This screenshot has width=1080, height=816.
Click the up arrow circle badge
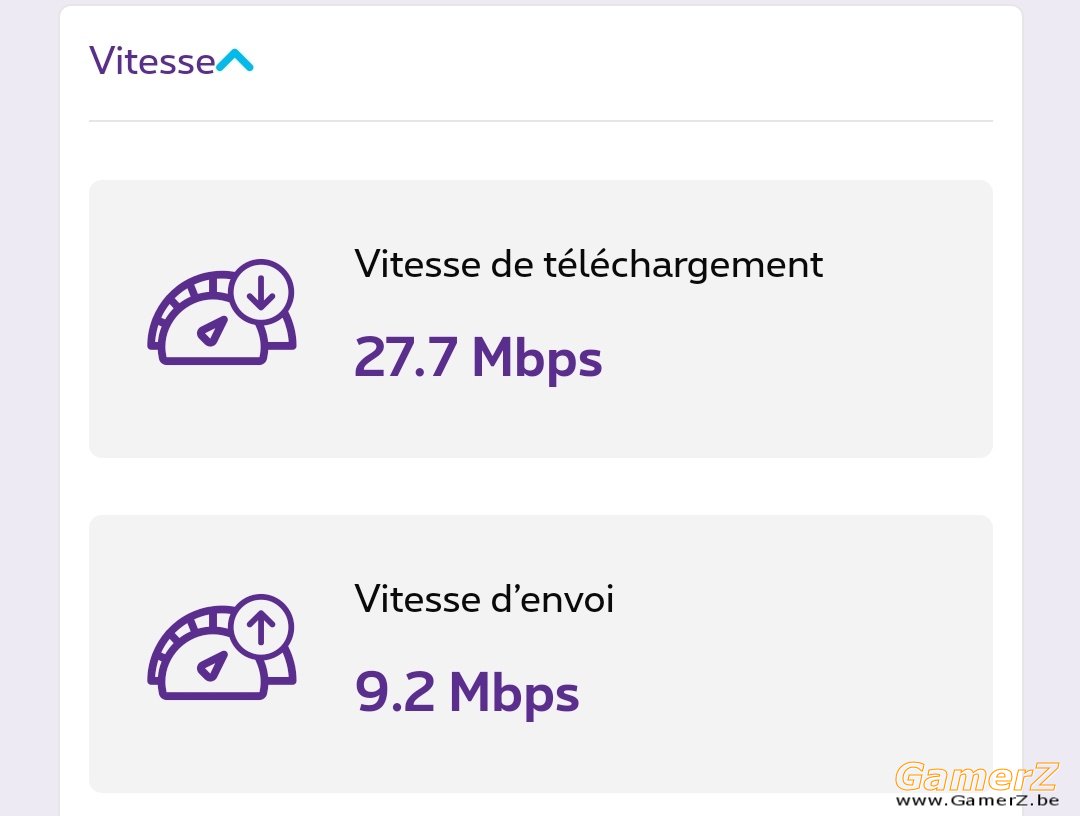(262, 627)
